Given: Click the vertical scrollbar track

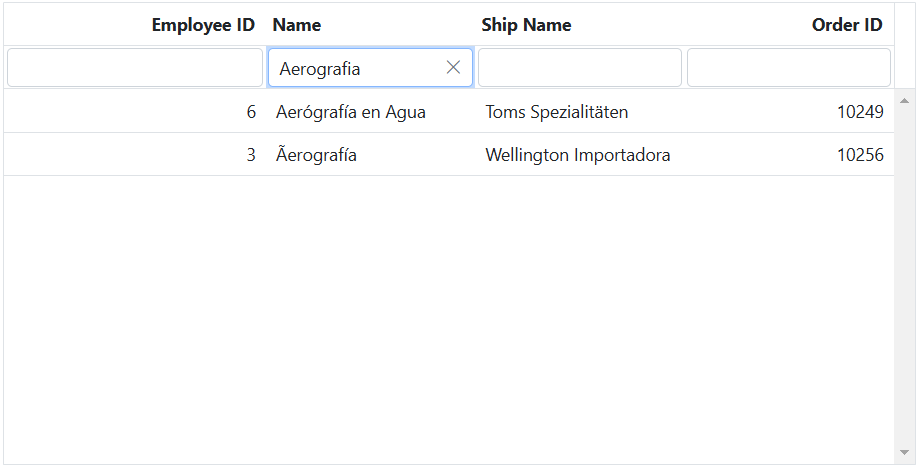Looking at the screenshot, I should (x=905, y=300).
